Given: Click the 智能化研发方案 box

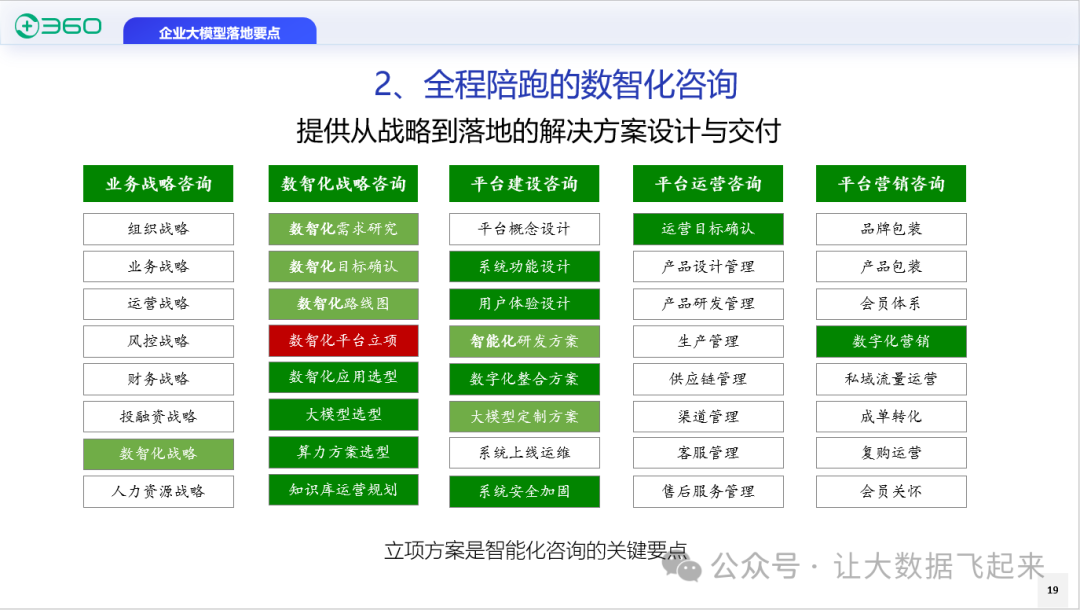Looking at the screenshot, I should pyautogui.click(x=524, y=341).
